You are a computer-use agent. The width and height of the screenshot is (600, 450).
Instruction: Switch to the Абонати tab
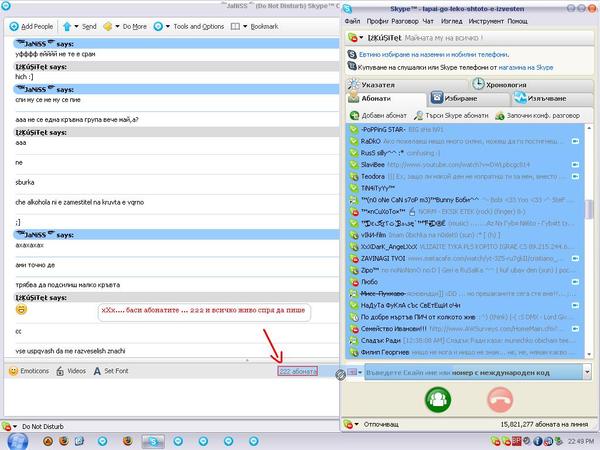point(386,98)
